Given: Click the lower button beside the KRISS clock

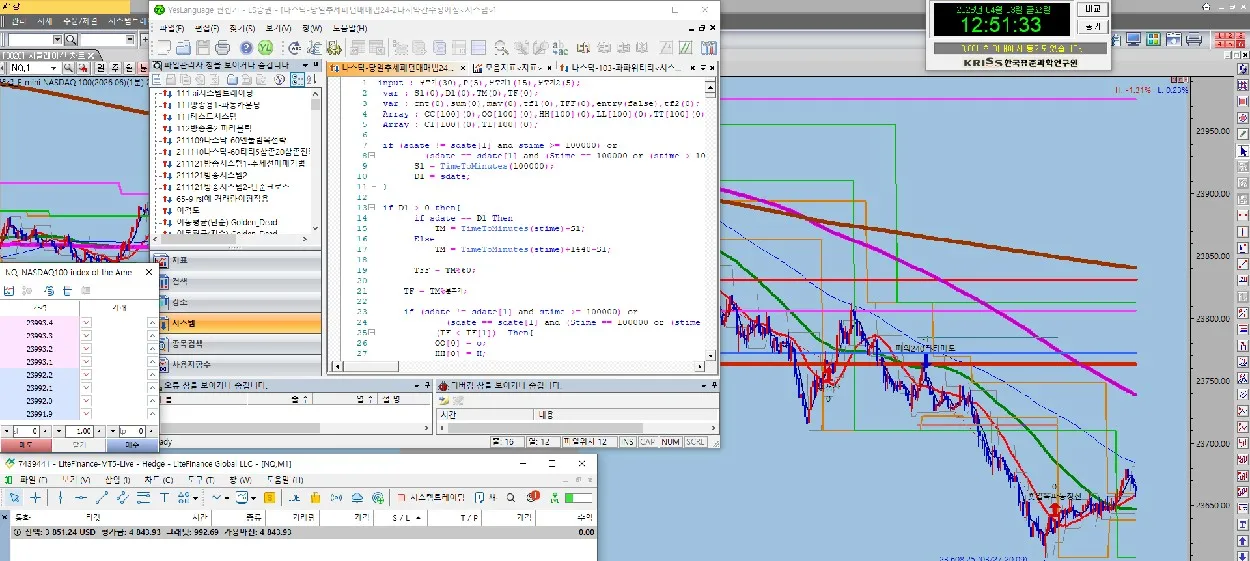Looking at the screenshot, I should click(1092, 26).
